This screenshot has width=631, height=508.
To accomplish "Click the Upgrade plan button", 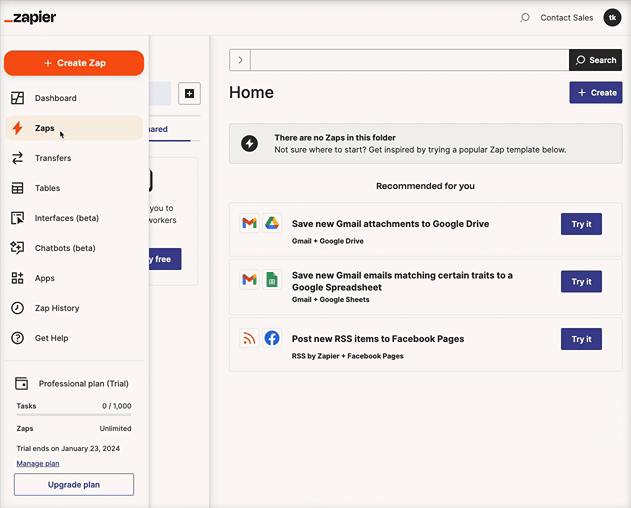I will point(74,484).
